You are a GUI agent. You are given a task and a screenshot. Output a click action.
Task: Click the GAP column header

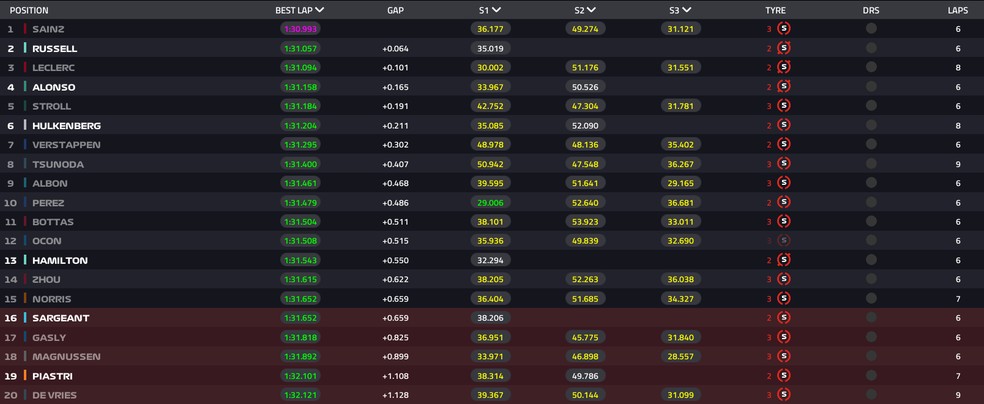click(395, 10)
